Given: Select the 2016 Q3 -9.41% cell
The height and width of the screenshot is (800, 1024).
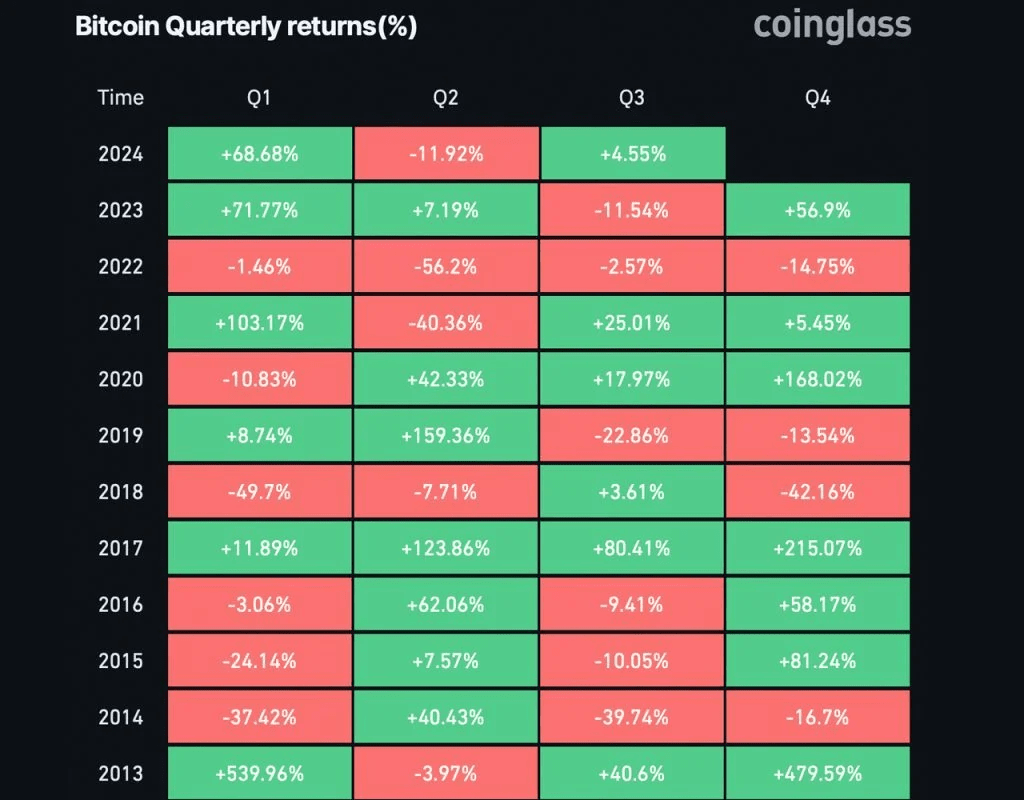Looking at the screenshot, I should coord(632,605).
